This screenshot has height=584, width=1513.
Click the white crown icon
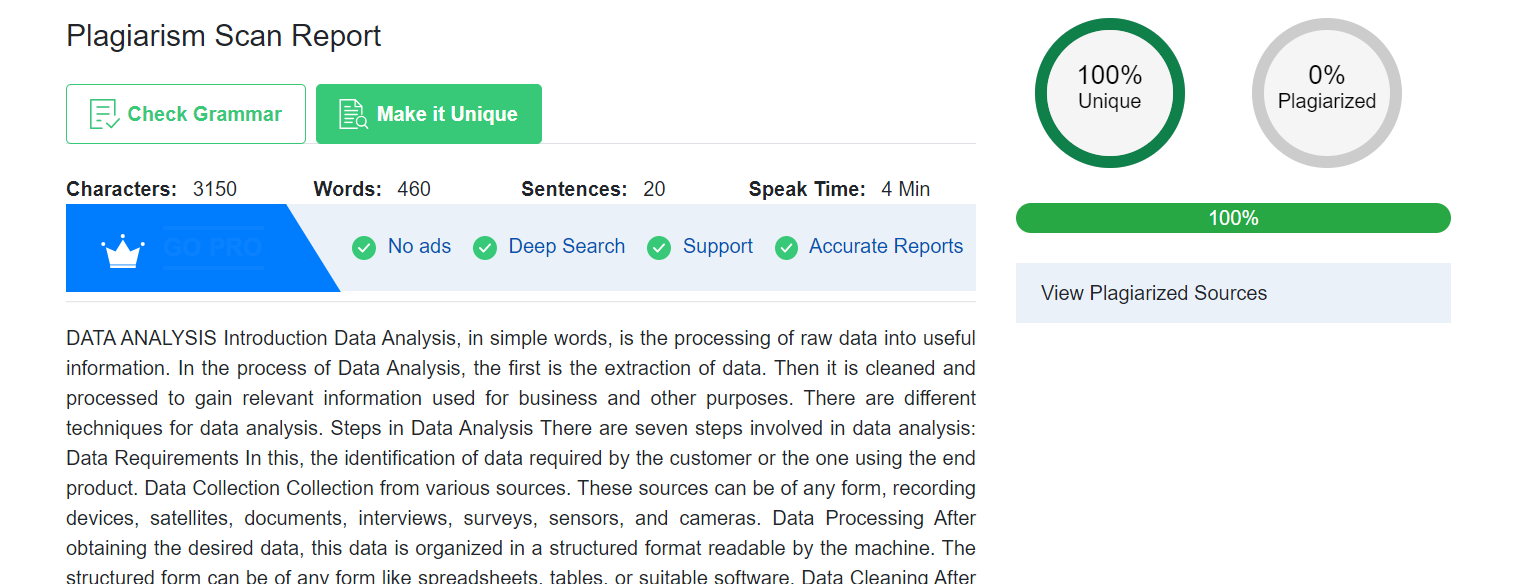123,250
